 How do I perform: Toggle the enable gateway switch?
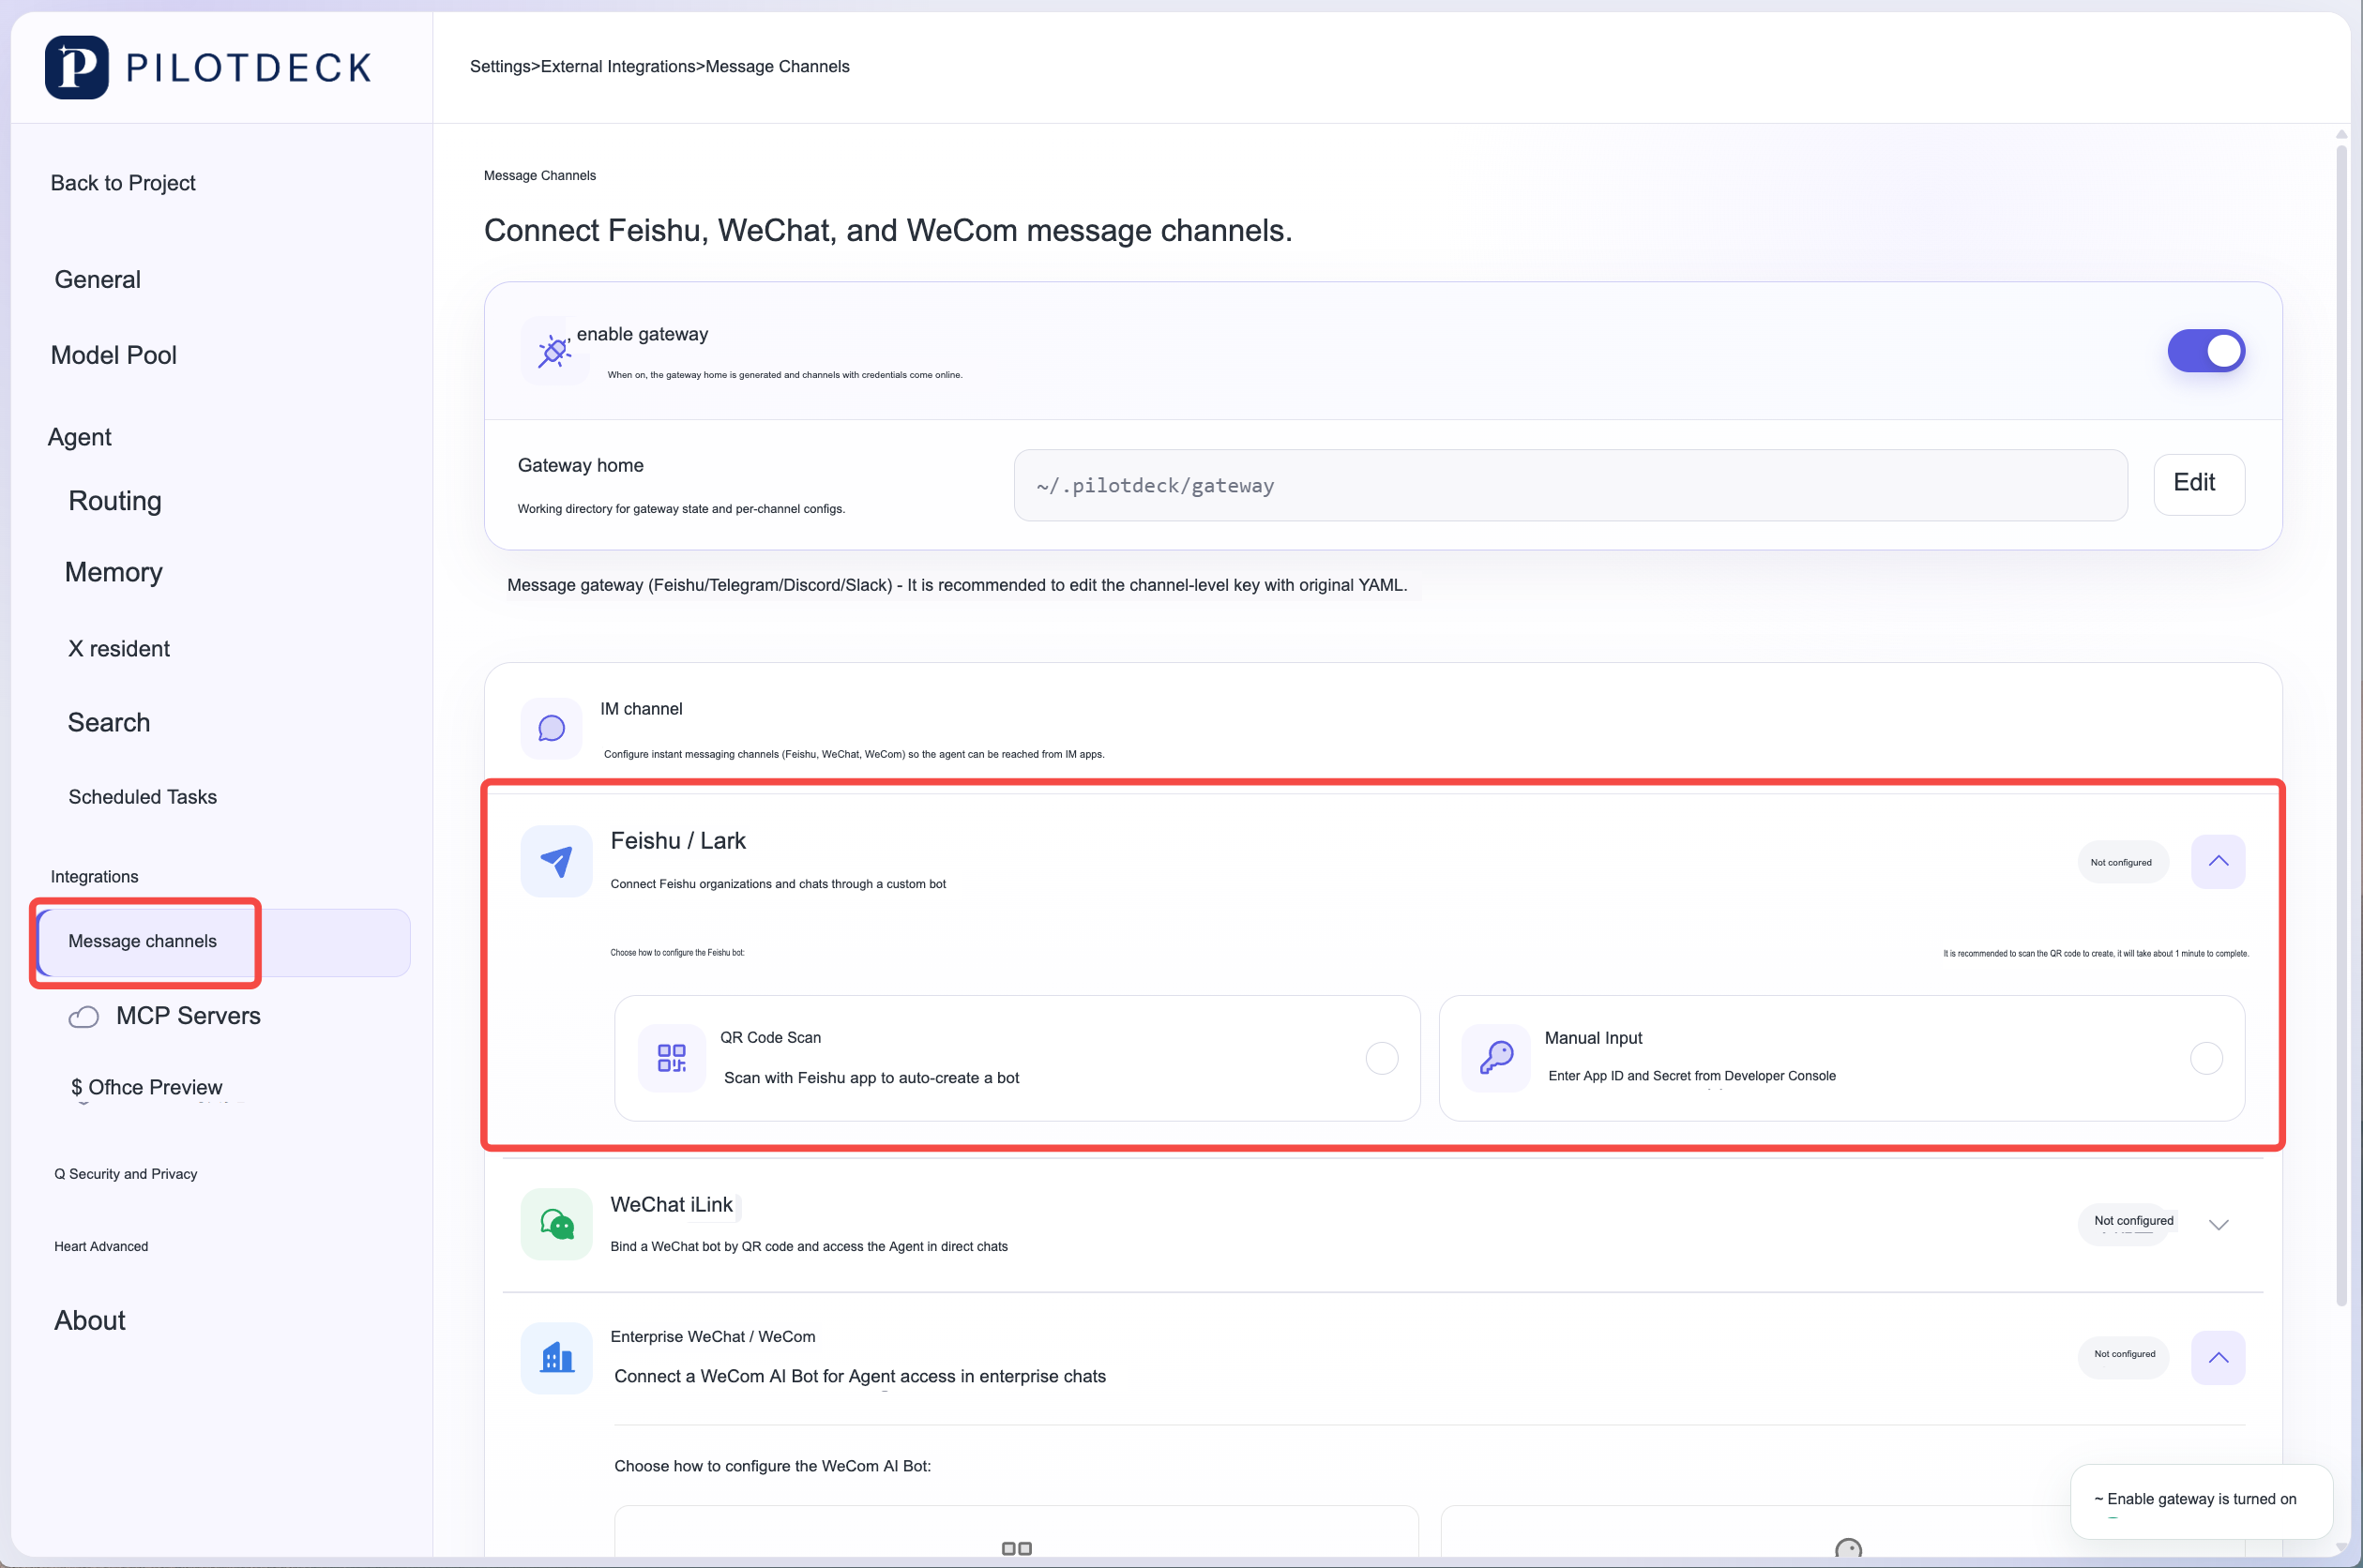[2206, 351]
